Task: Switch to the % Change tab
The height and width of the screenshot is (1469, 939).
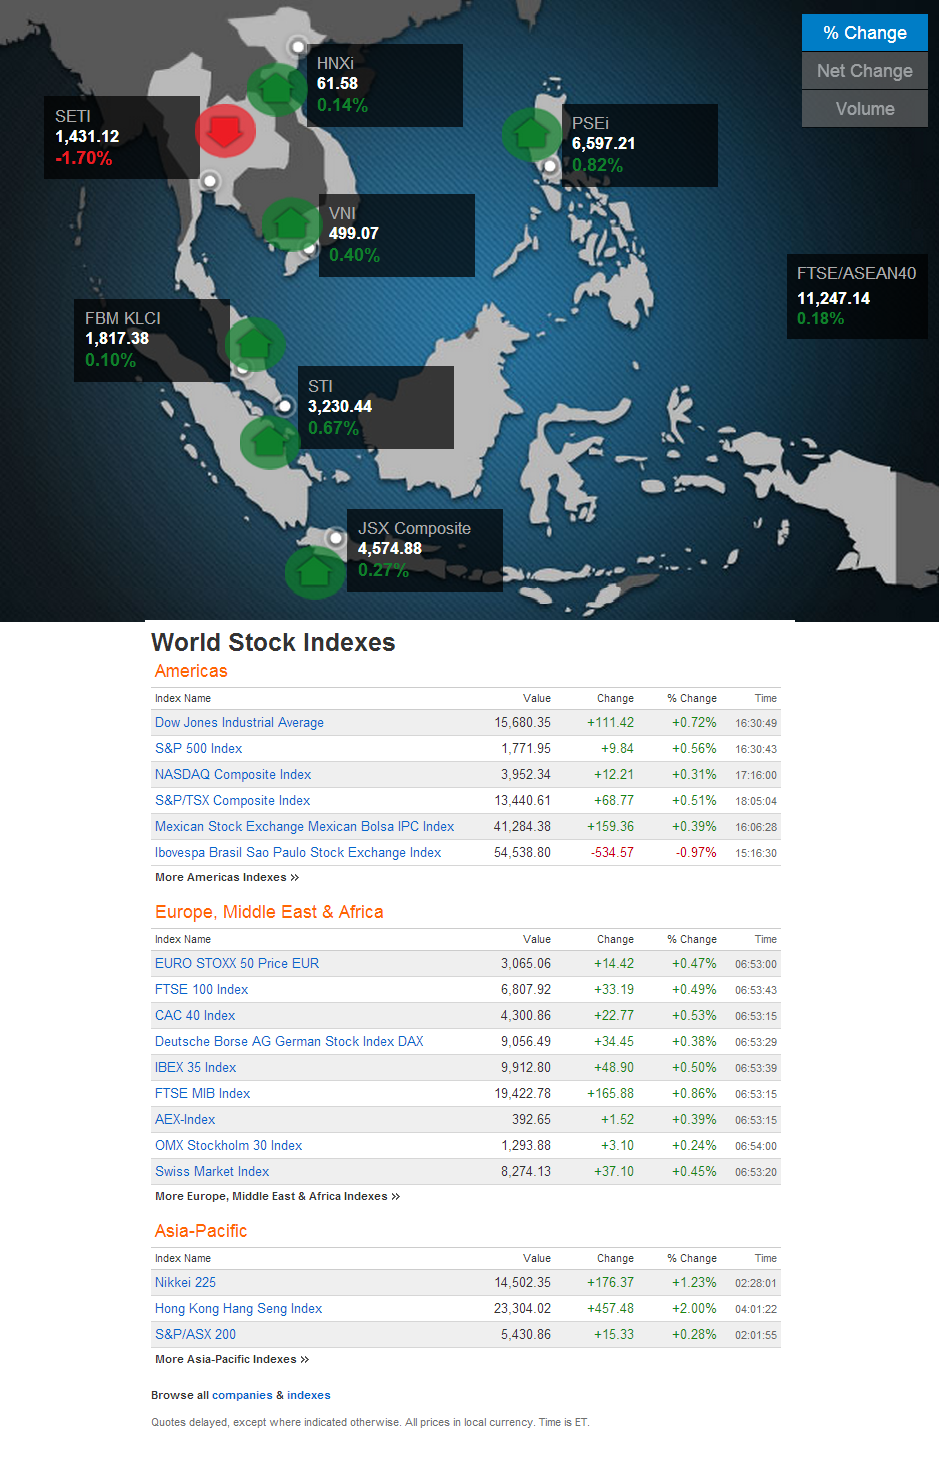Action: pyautogui.click(x=865, y=33)
